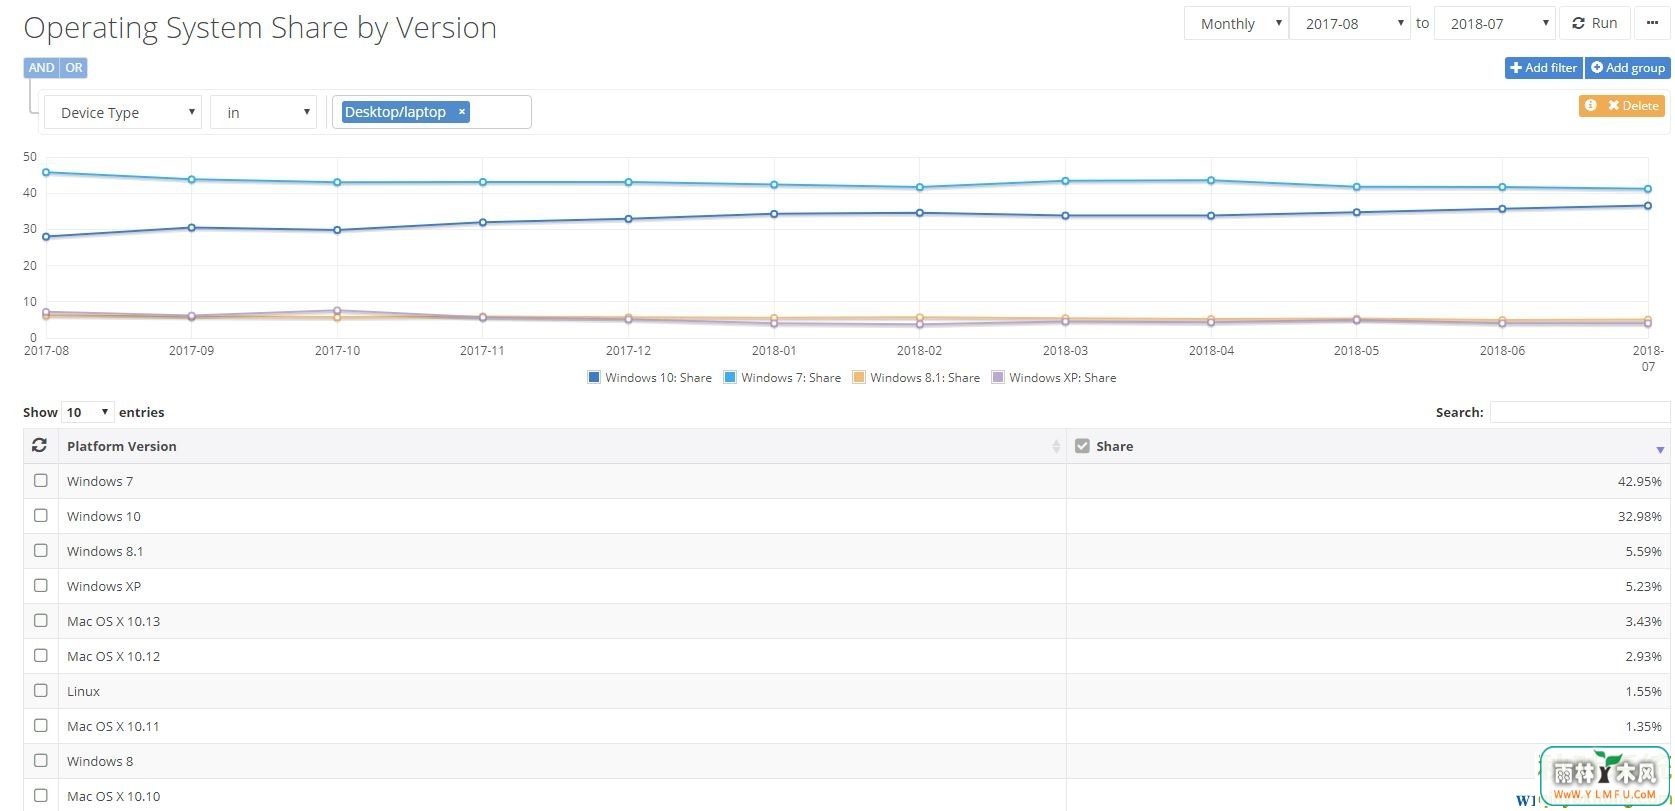Viewport: 1675px width, 811px height.
Task: Check the Windows 7 row checkbox
Action: point(41,480)
